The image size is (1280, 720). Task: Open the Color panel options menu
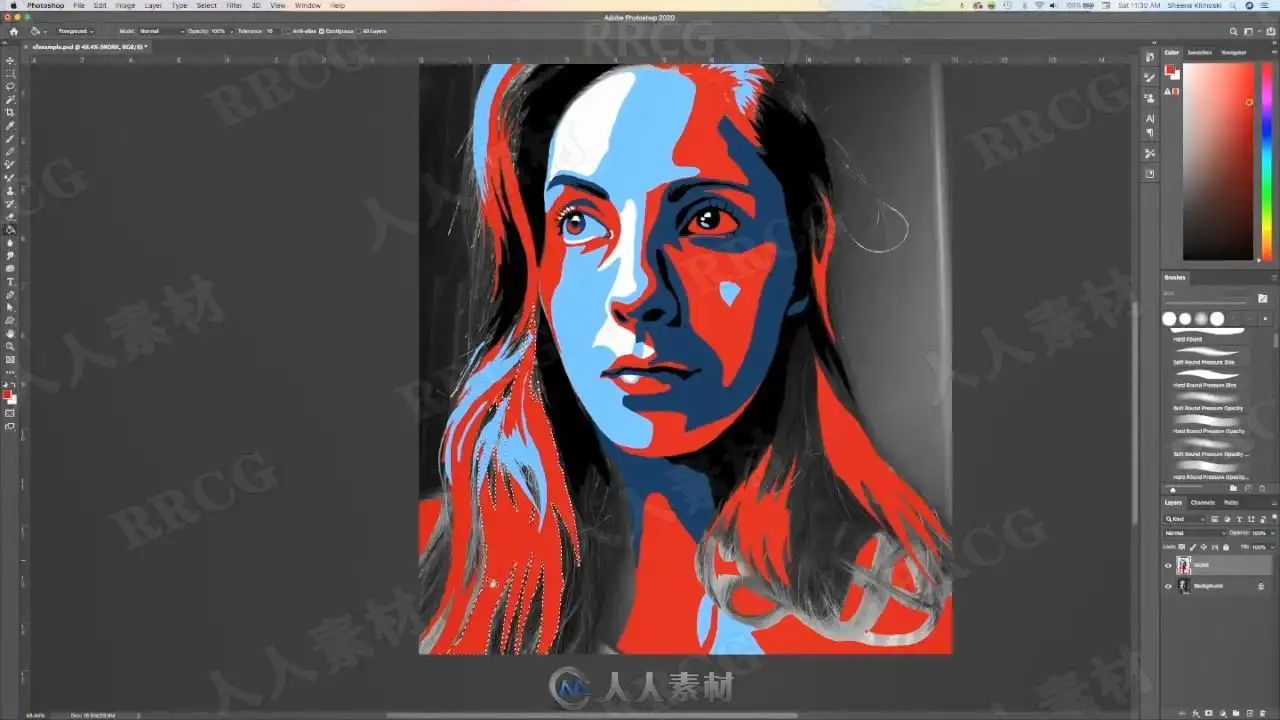coord(1273,52)
